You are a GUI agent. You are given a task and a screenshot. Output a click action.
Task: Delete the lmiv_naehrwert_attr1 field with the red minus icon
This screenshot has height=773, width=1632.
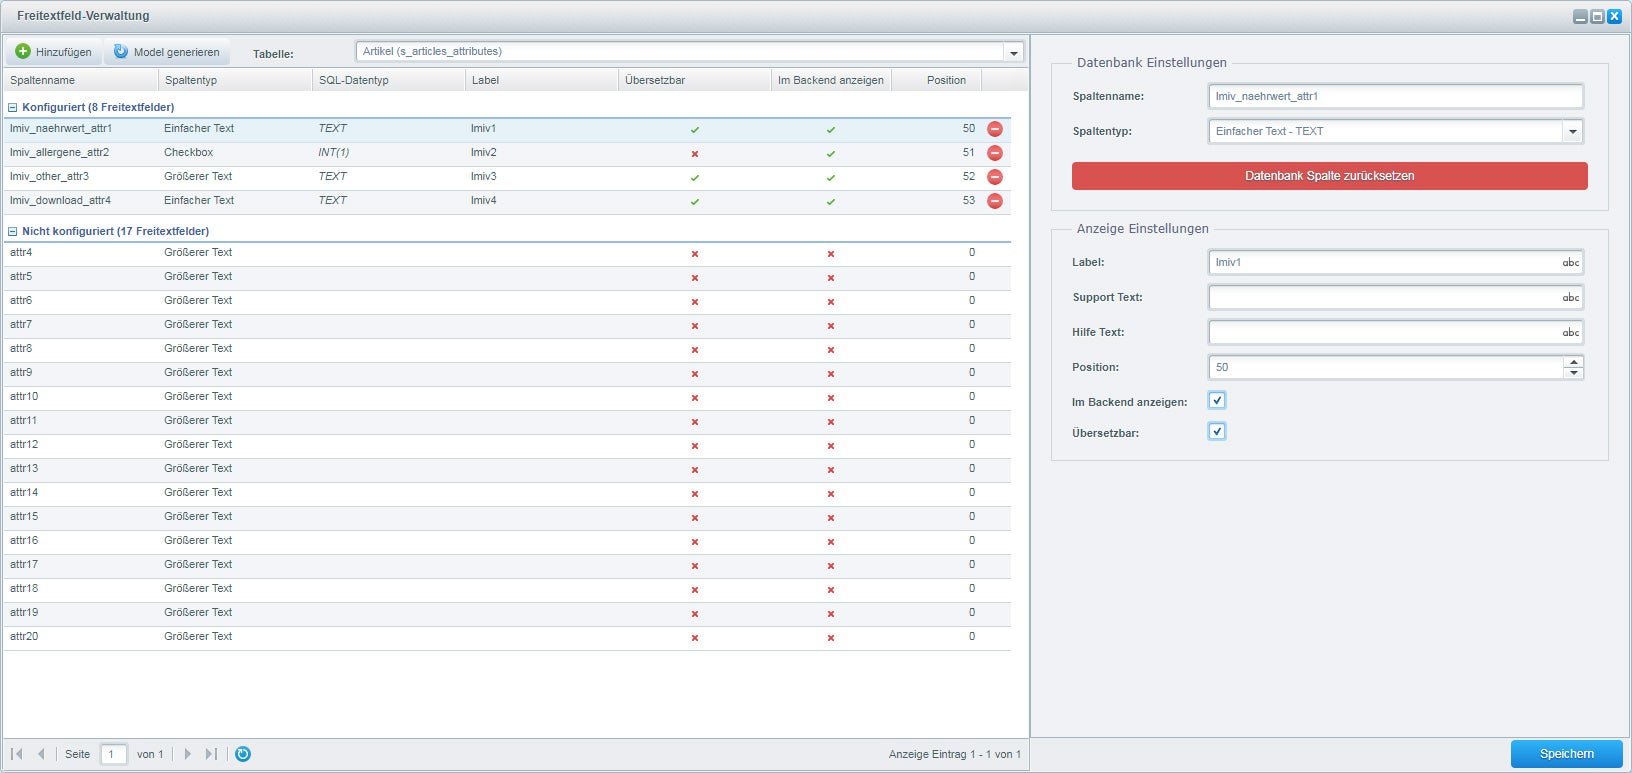click(995, 129)
